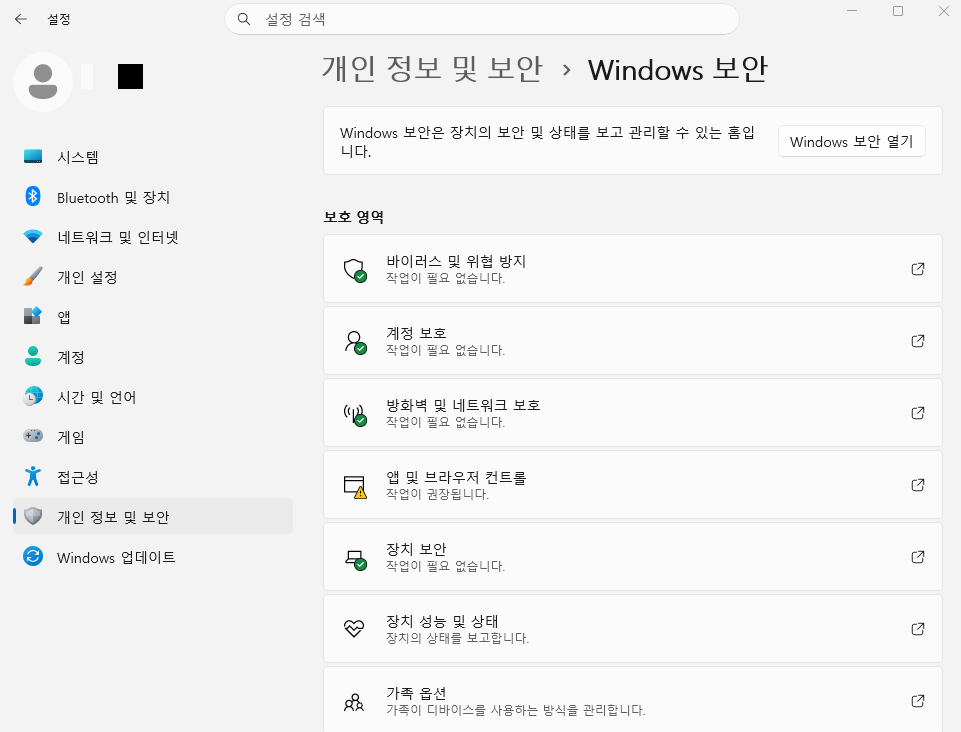Click the Windows 보안 page title
This screenshot has height=732, width=961.
pos(677,69)
